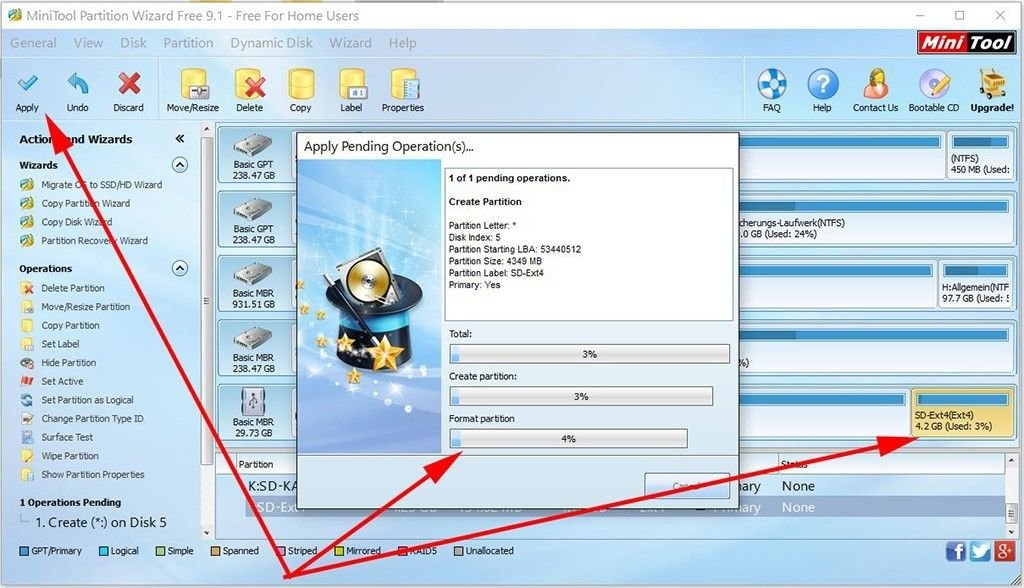Open the FAQ lifebuoy icon

pyautogui.click(x=772, y=84)
